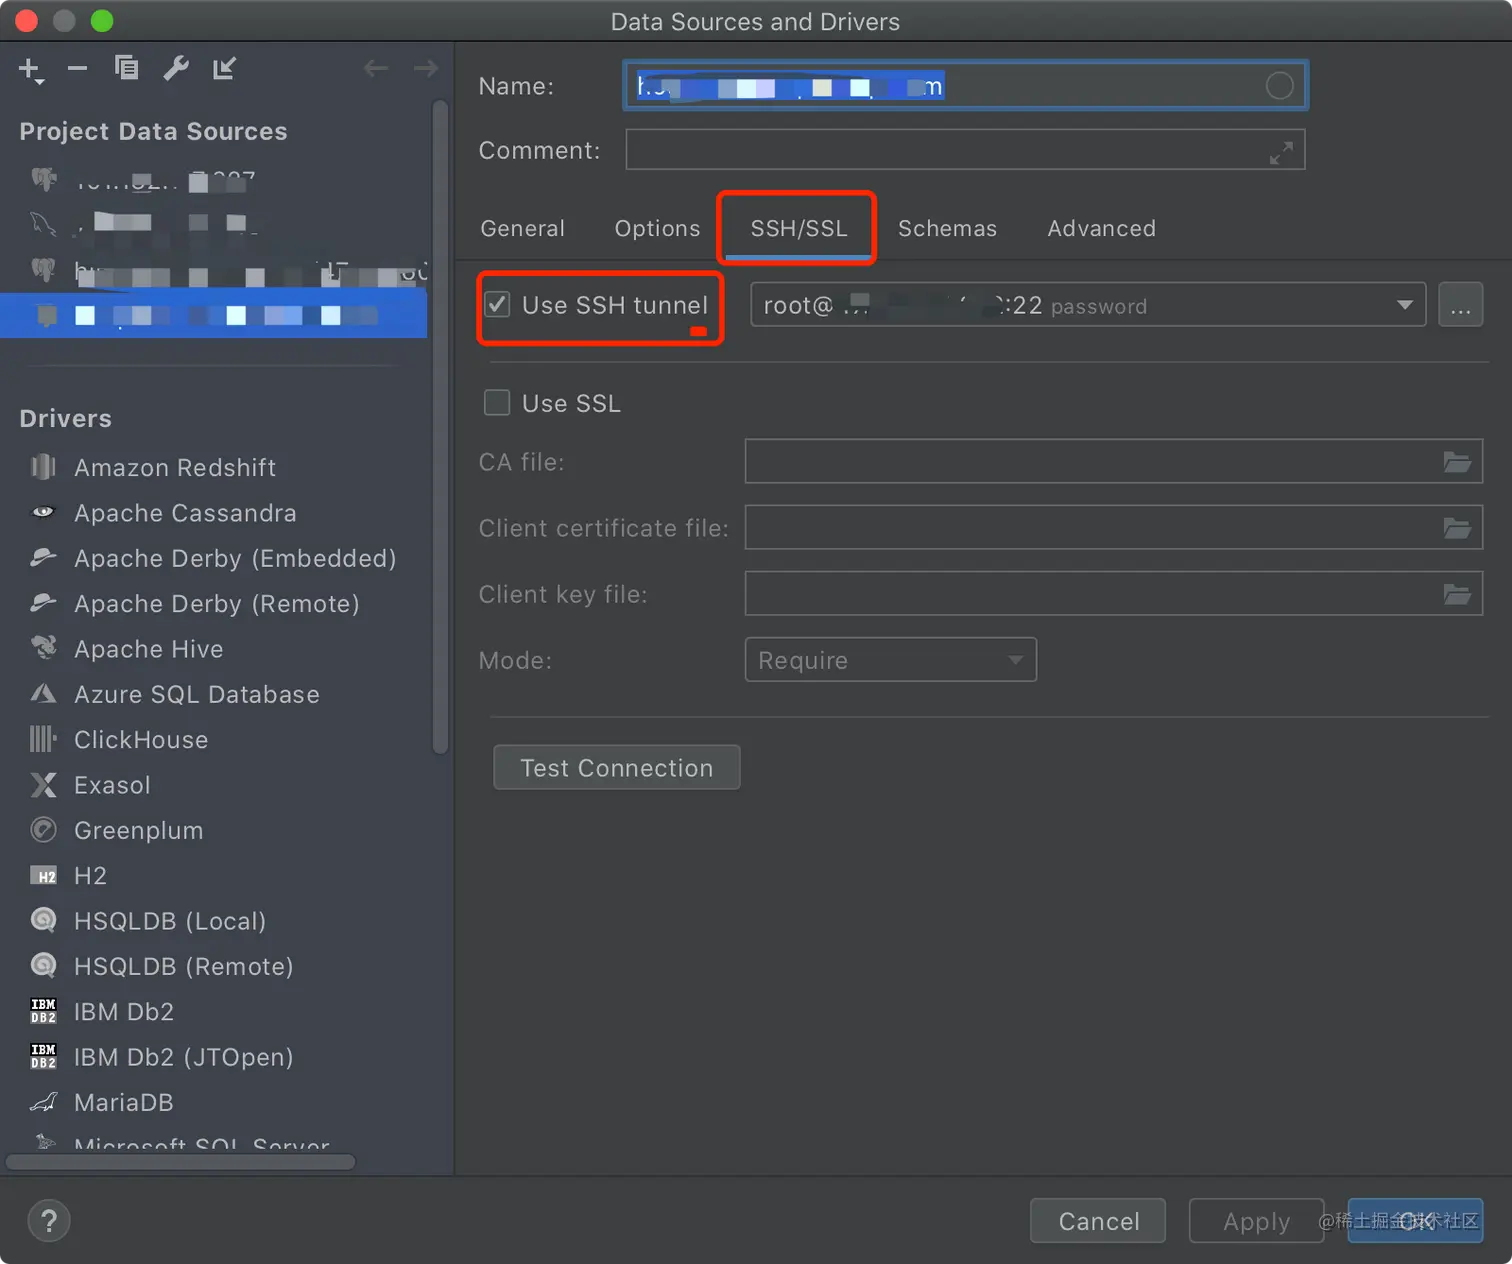1512x1264 pixels.
Task: Switch to the Advanced tab
Action: click(x=1101, y=228)
